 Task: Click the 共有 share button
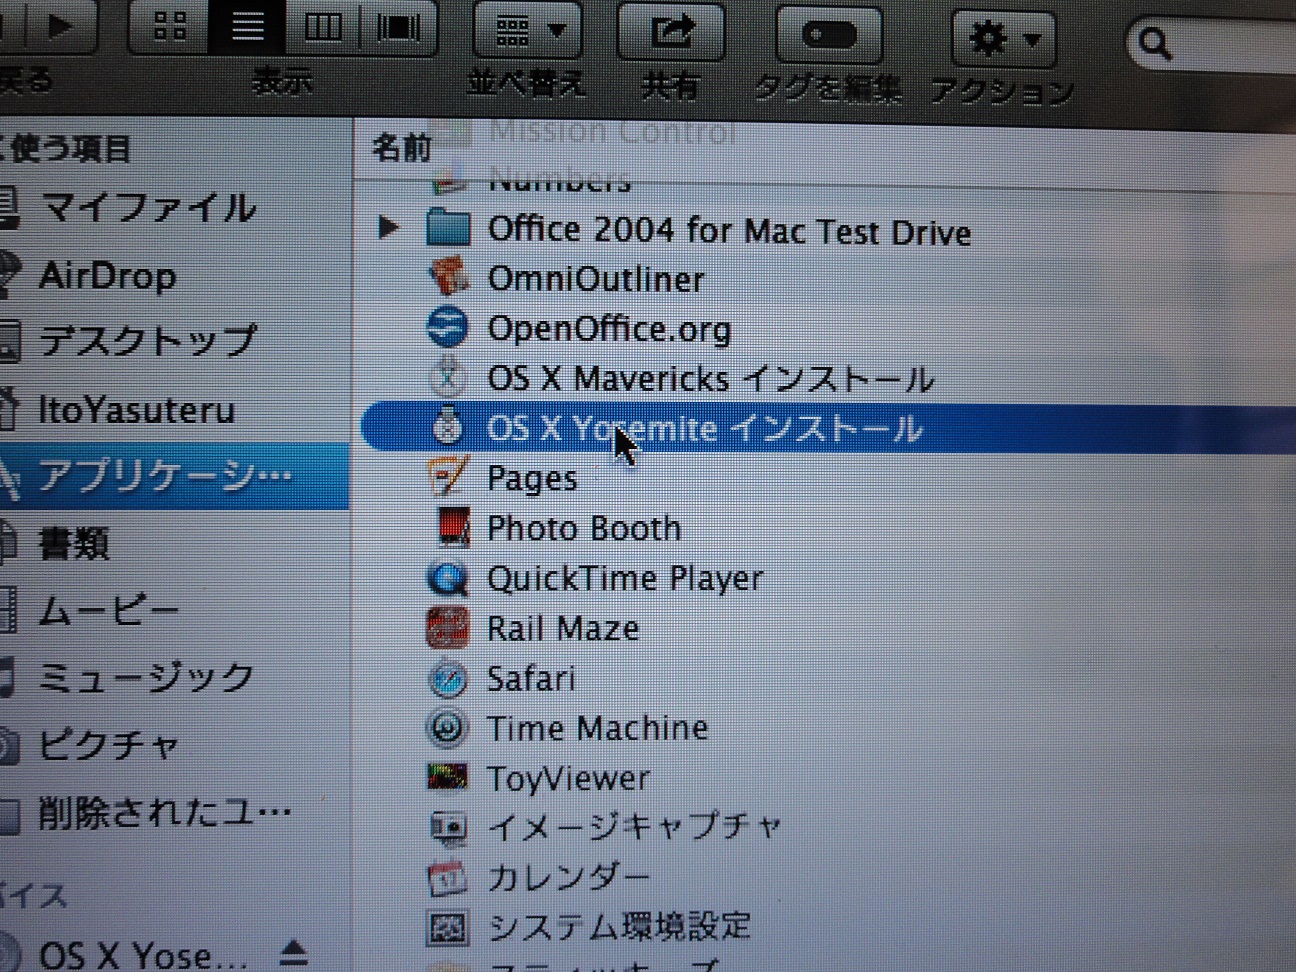pyautogui.click(x=672, y=32)
